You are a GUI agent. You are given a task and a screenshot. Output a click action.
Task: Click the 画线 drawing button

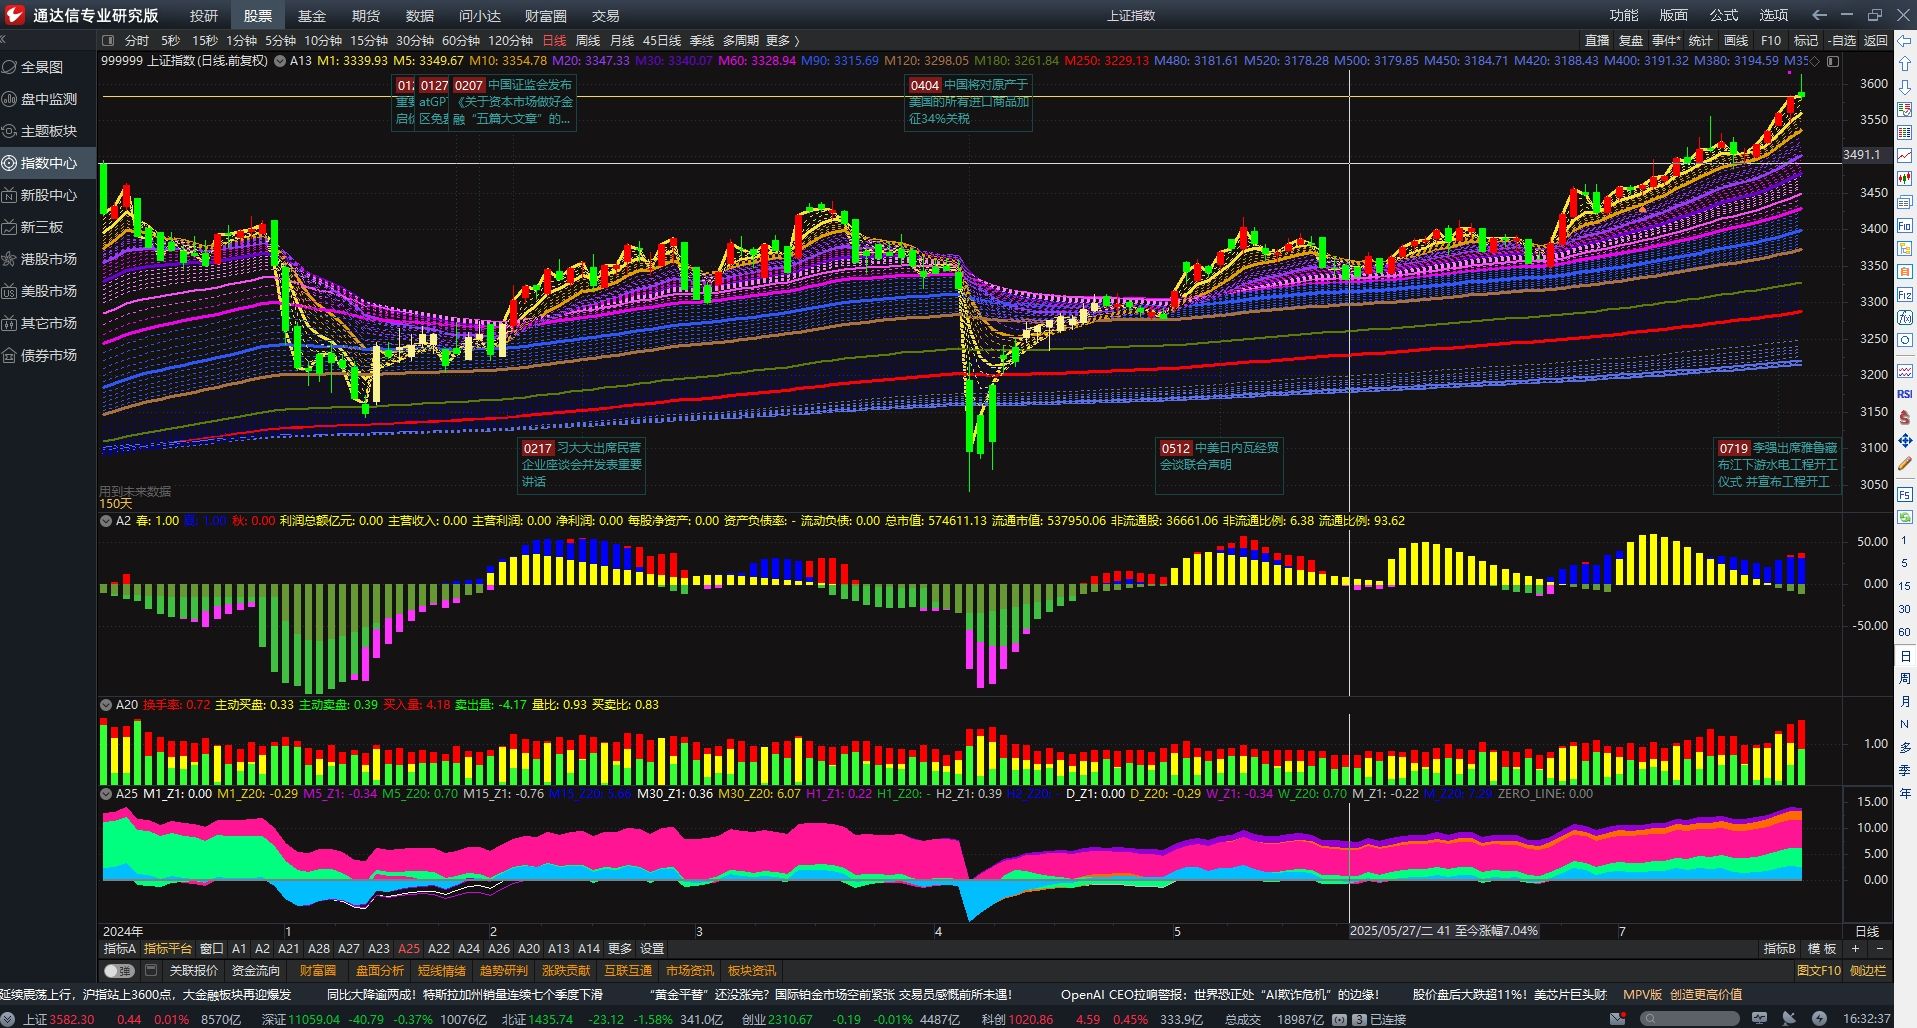point(1736,40)
